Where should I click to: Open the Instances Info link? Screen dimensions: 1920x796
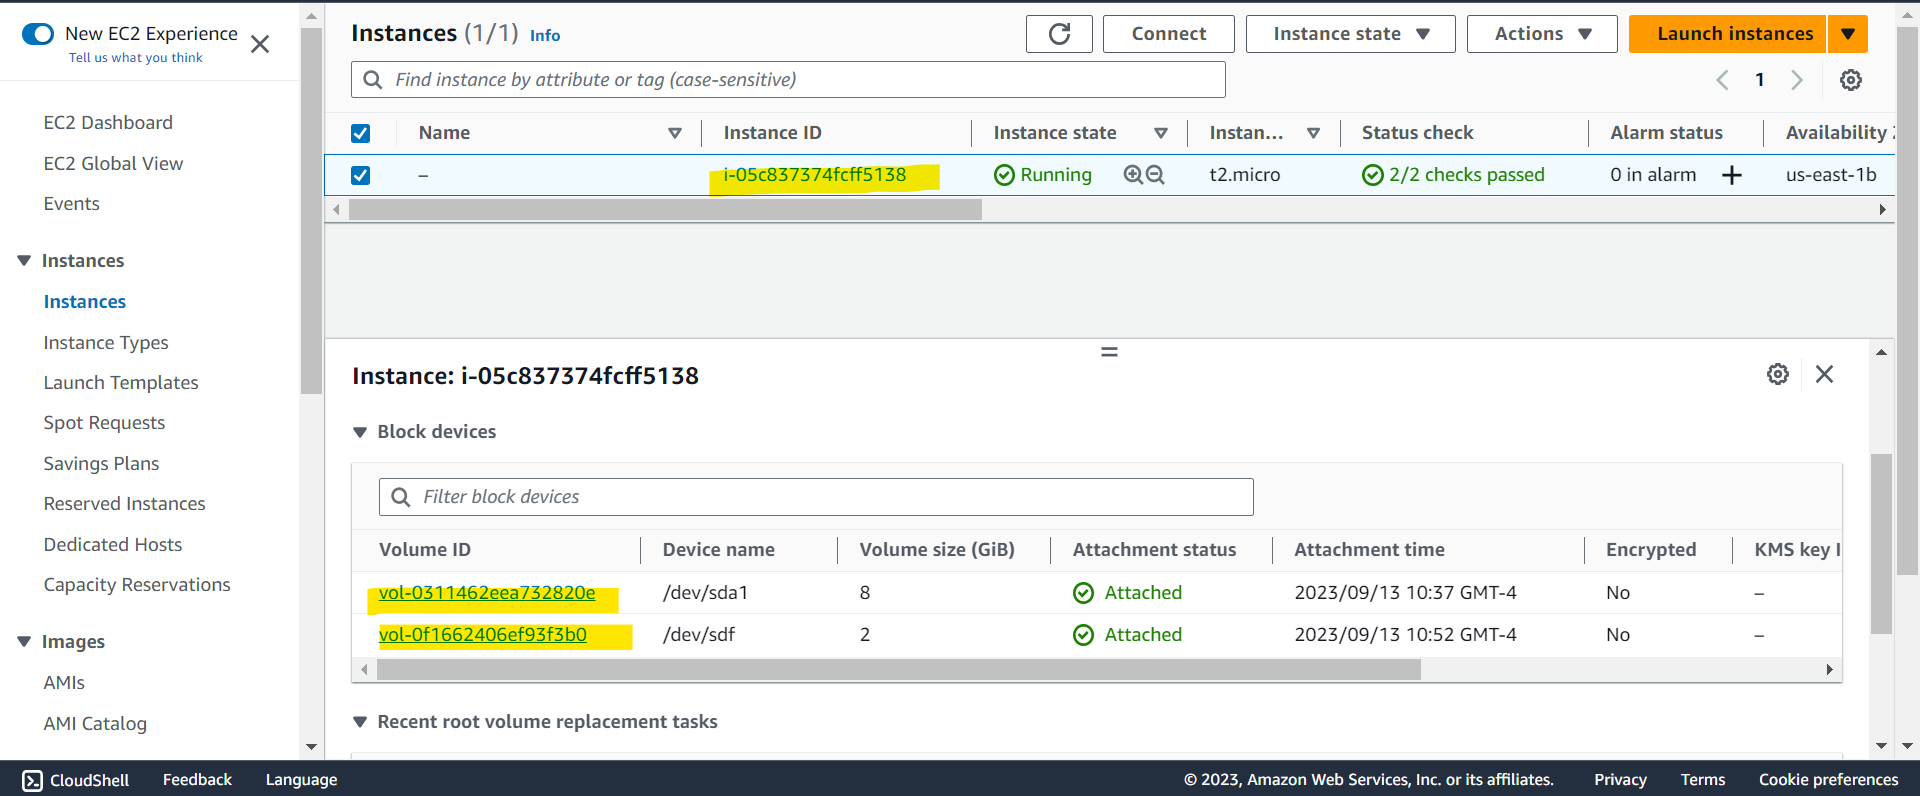point(545,36)
